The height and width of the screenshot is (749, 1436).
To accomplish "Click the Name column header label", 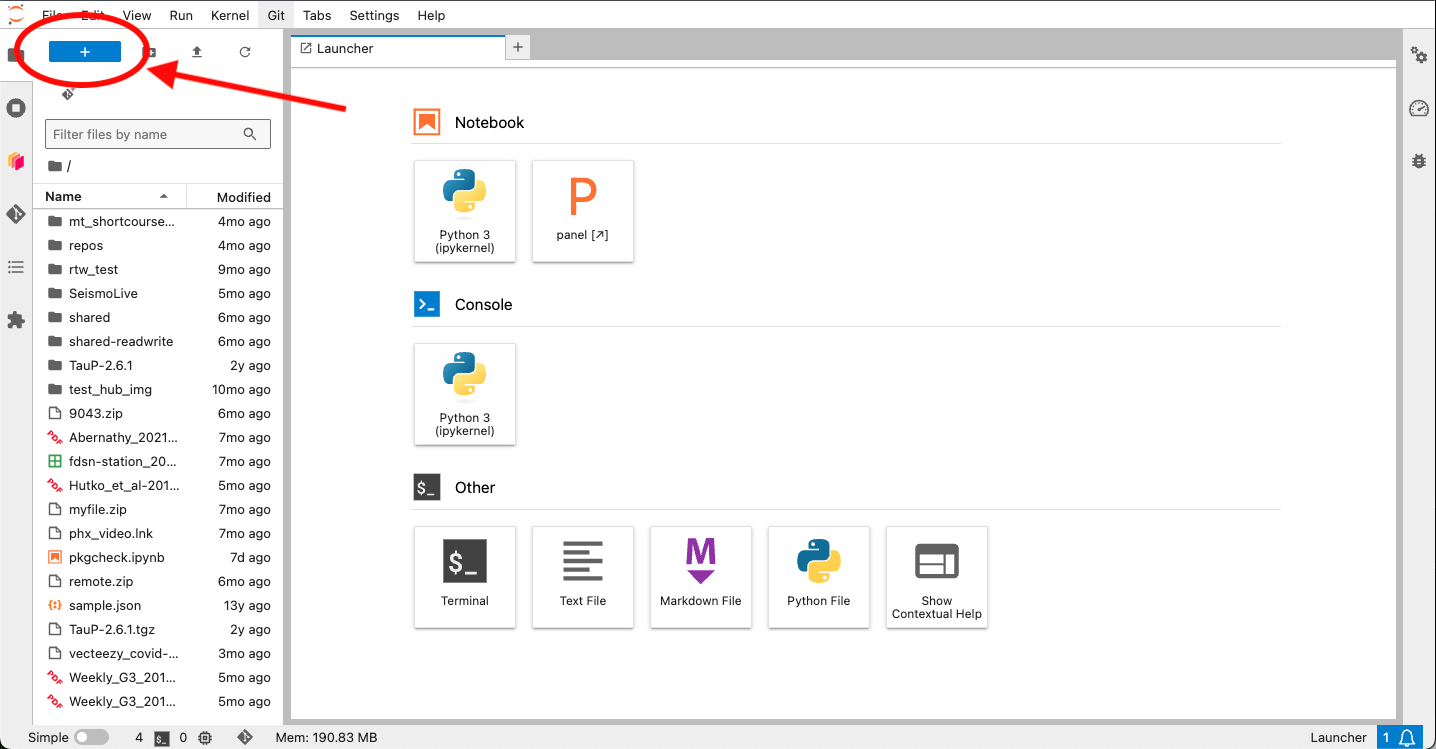I will coord(63,197).
